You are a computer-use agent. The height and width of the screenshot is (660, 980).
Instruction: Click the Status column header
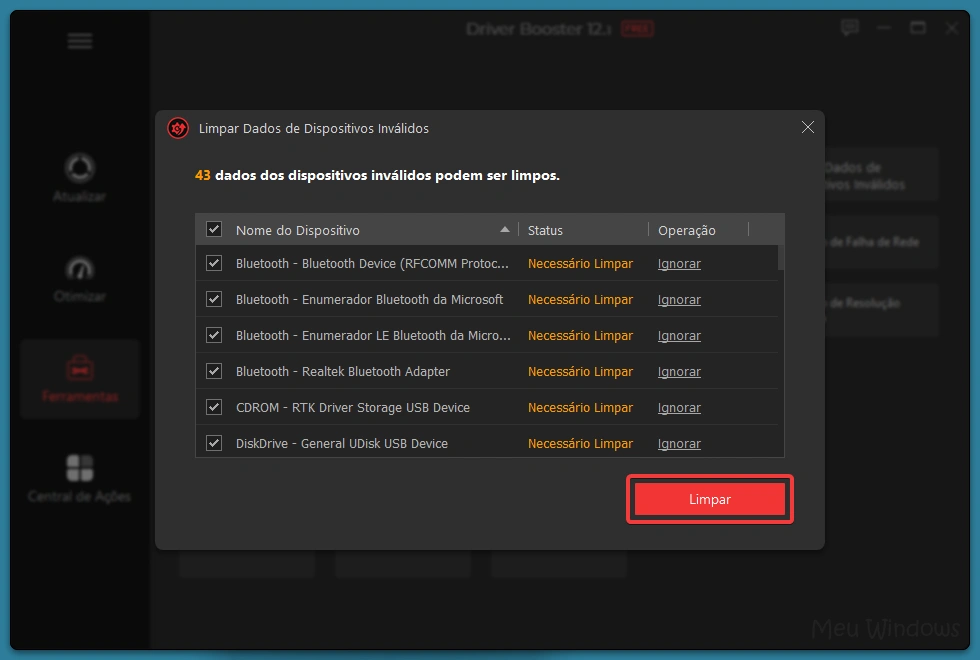point(545,229)
